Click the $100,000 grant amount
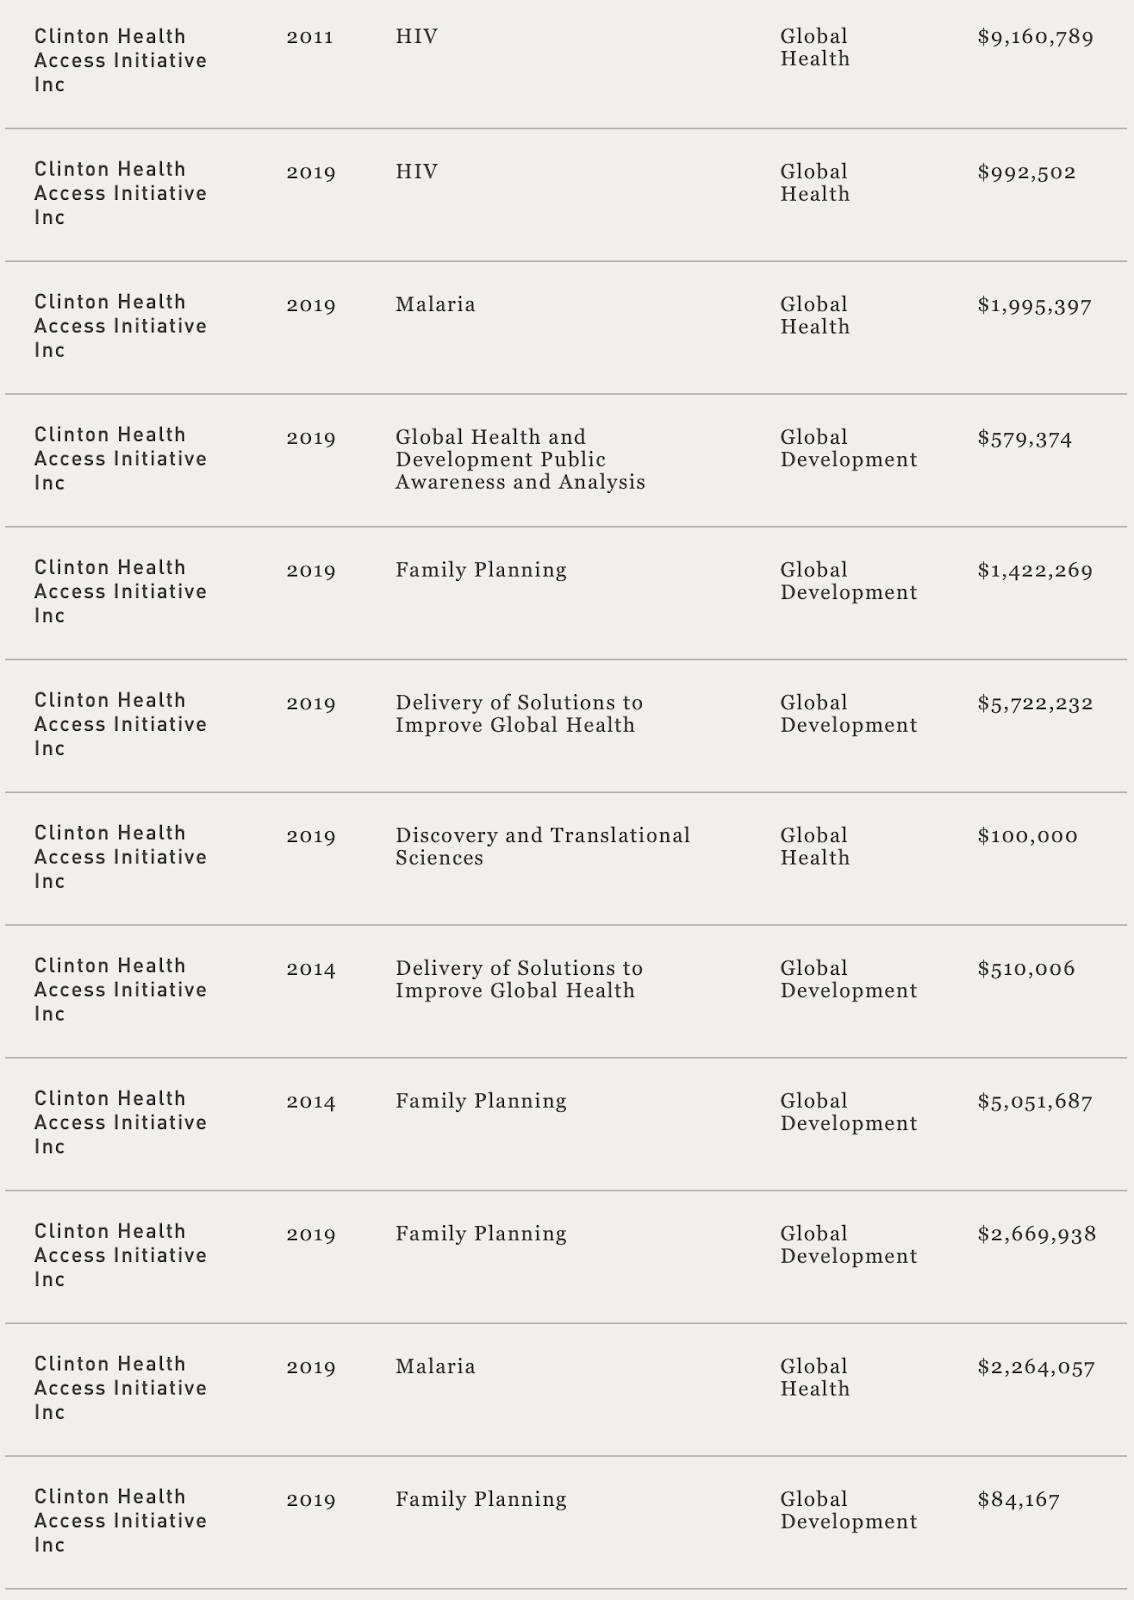1134x1600 pixels. pos(1027,836)
